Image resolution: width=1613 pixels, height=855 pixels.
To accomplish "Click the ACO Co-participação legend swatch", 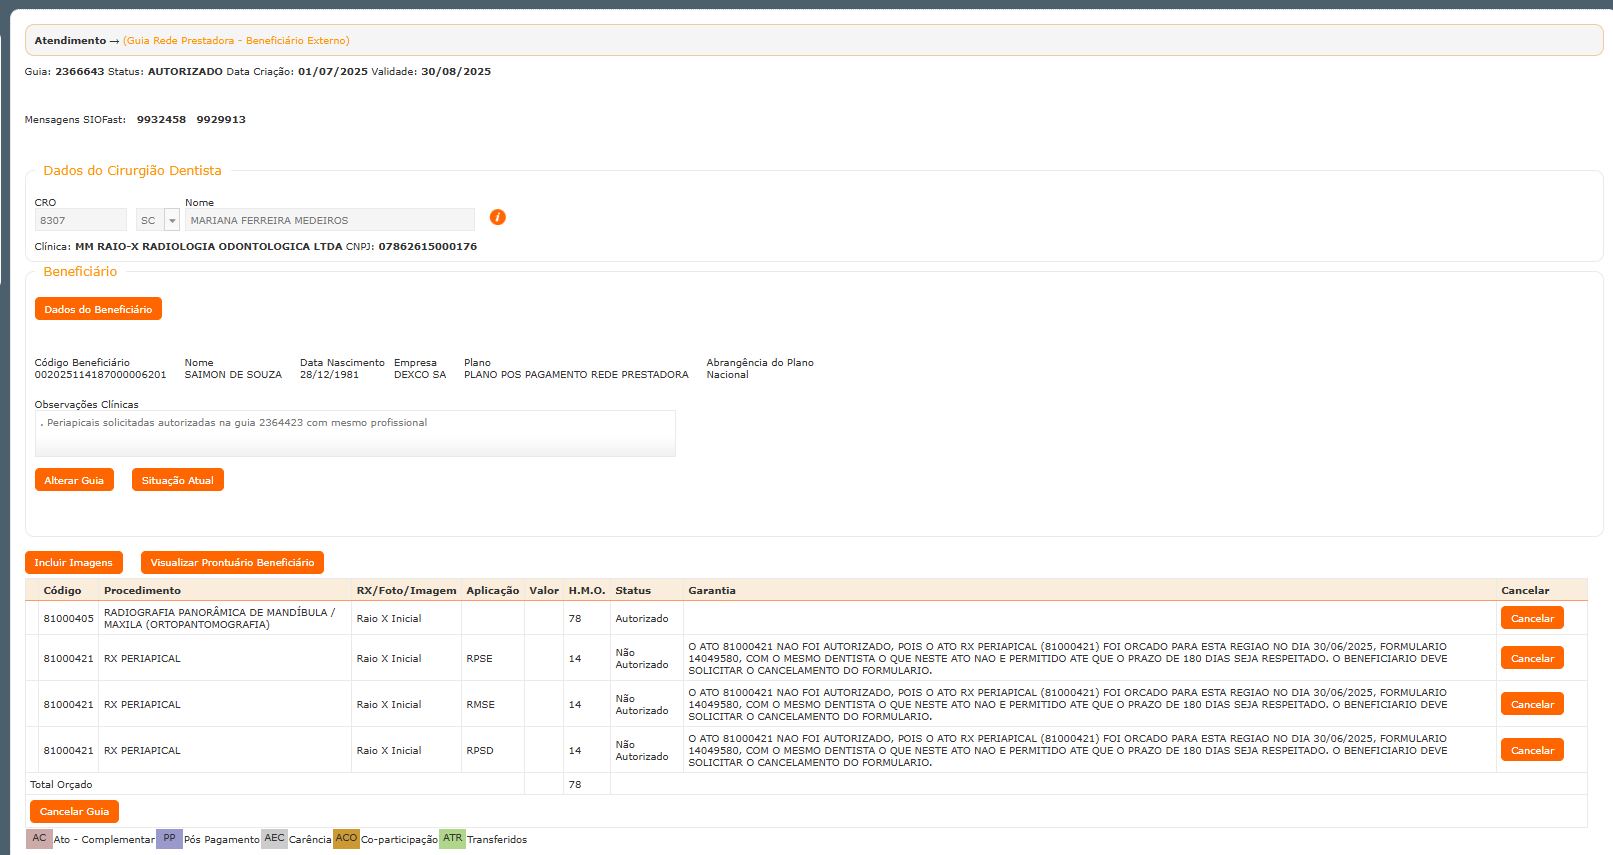I will click(346, 839).
